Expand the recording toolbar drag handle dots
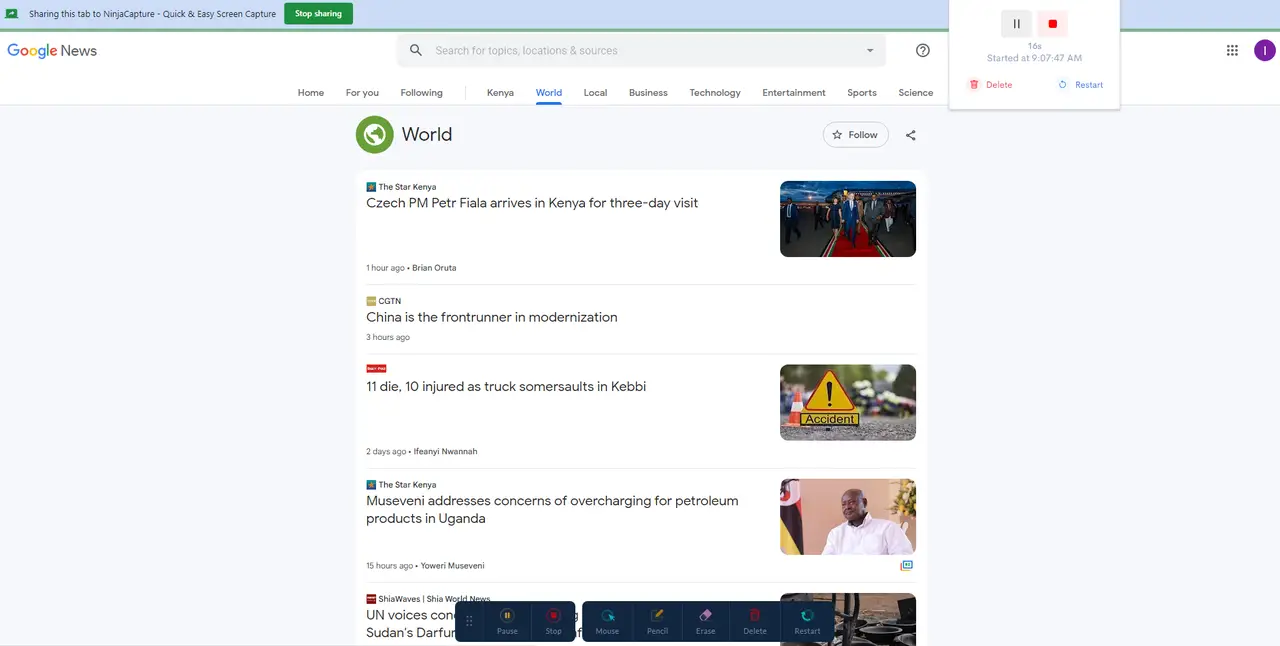This screenshot has height=646, width=1280. point(469,621)
